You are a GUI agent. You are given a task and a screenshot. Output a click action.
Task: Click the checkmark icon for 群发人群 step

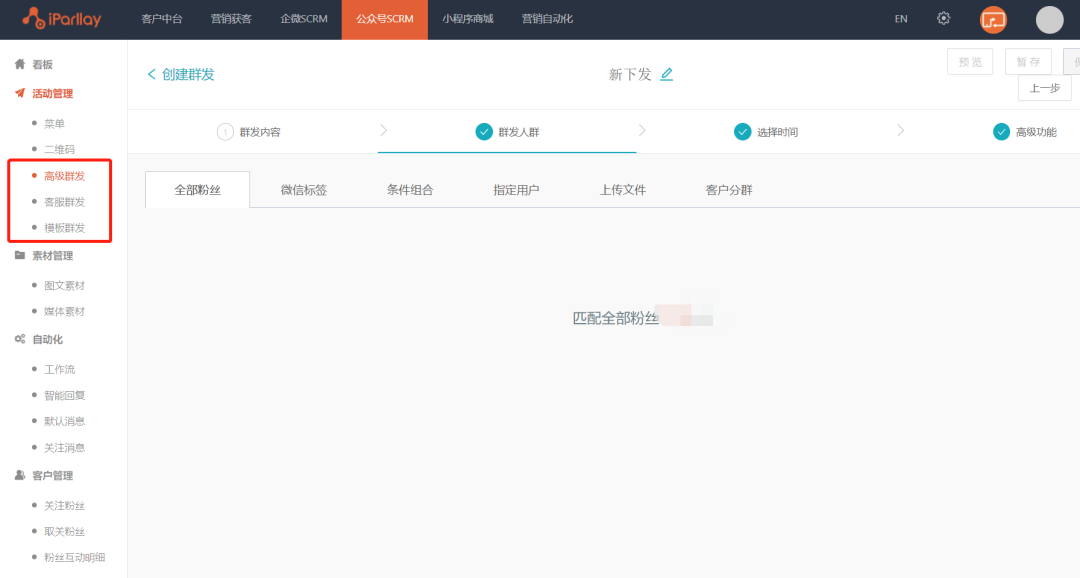point(484,132)
